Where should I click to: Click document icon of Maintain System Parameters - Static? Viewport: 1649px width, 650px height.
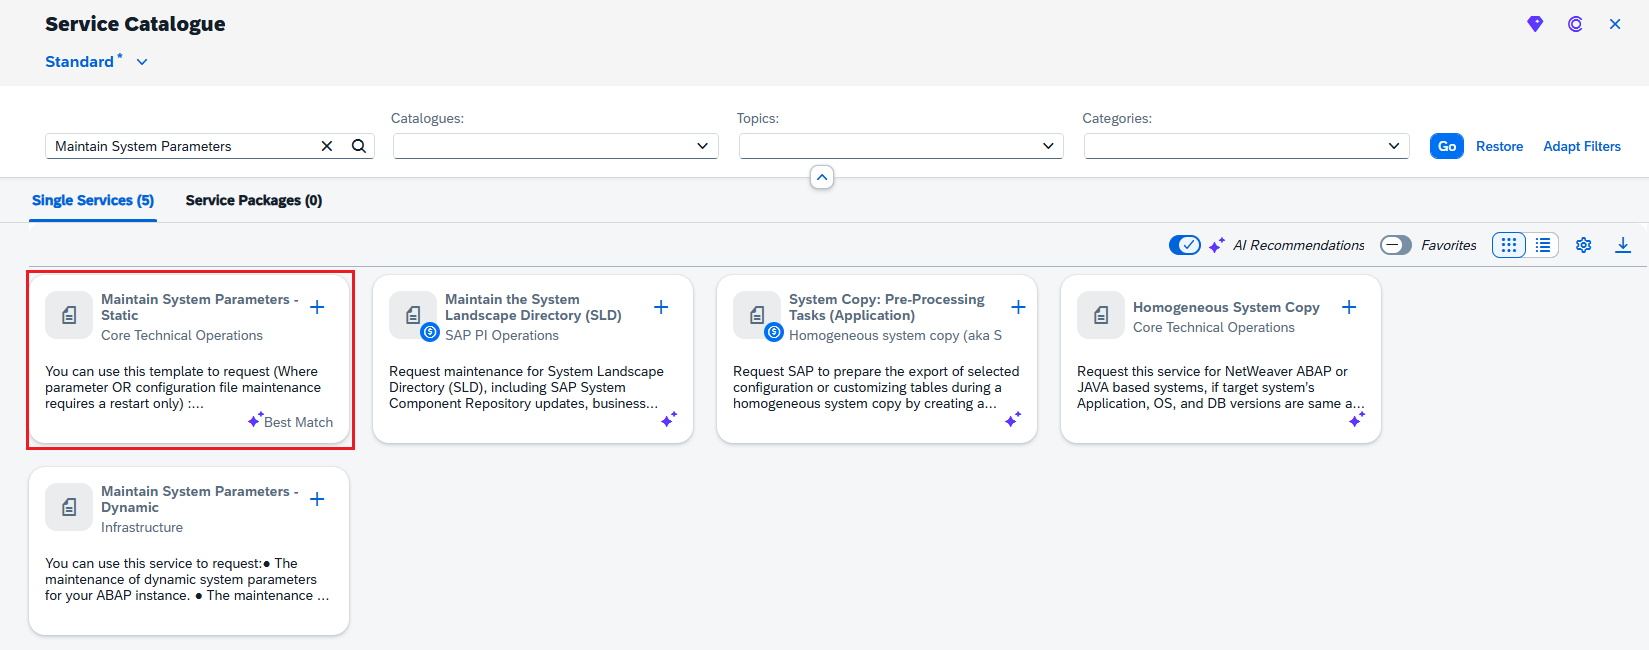(x=69, y=315)
